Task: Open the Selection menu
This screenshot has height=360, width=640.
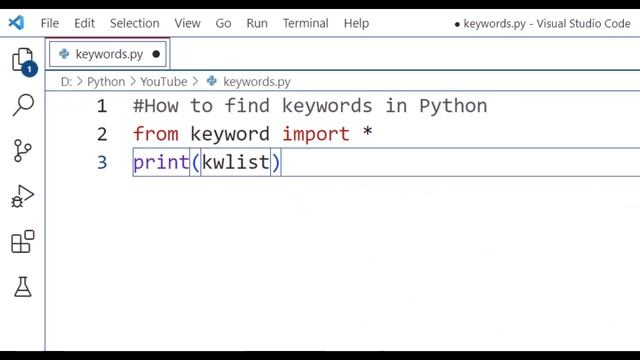Action: pyautogui.click(x=135, y=23)
